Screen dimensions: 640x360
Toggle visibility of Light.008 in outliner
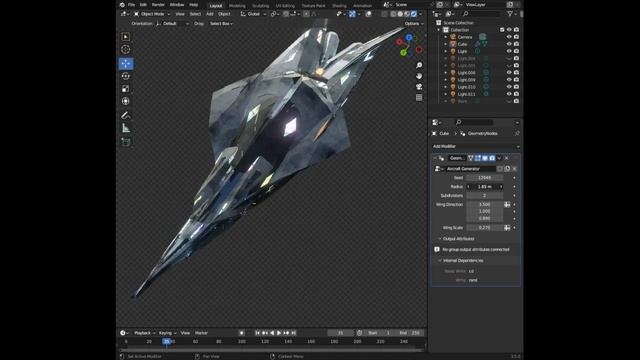pos(509,73)
